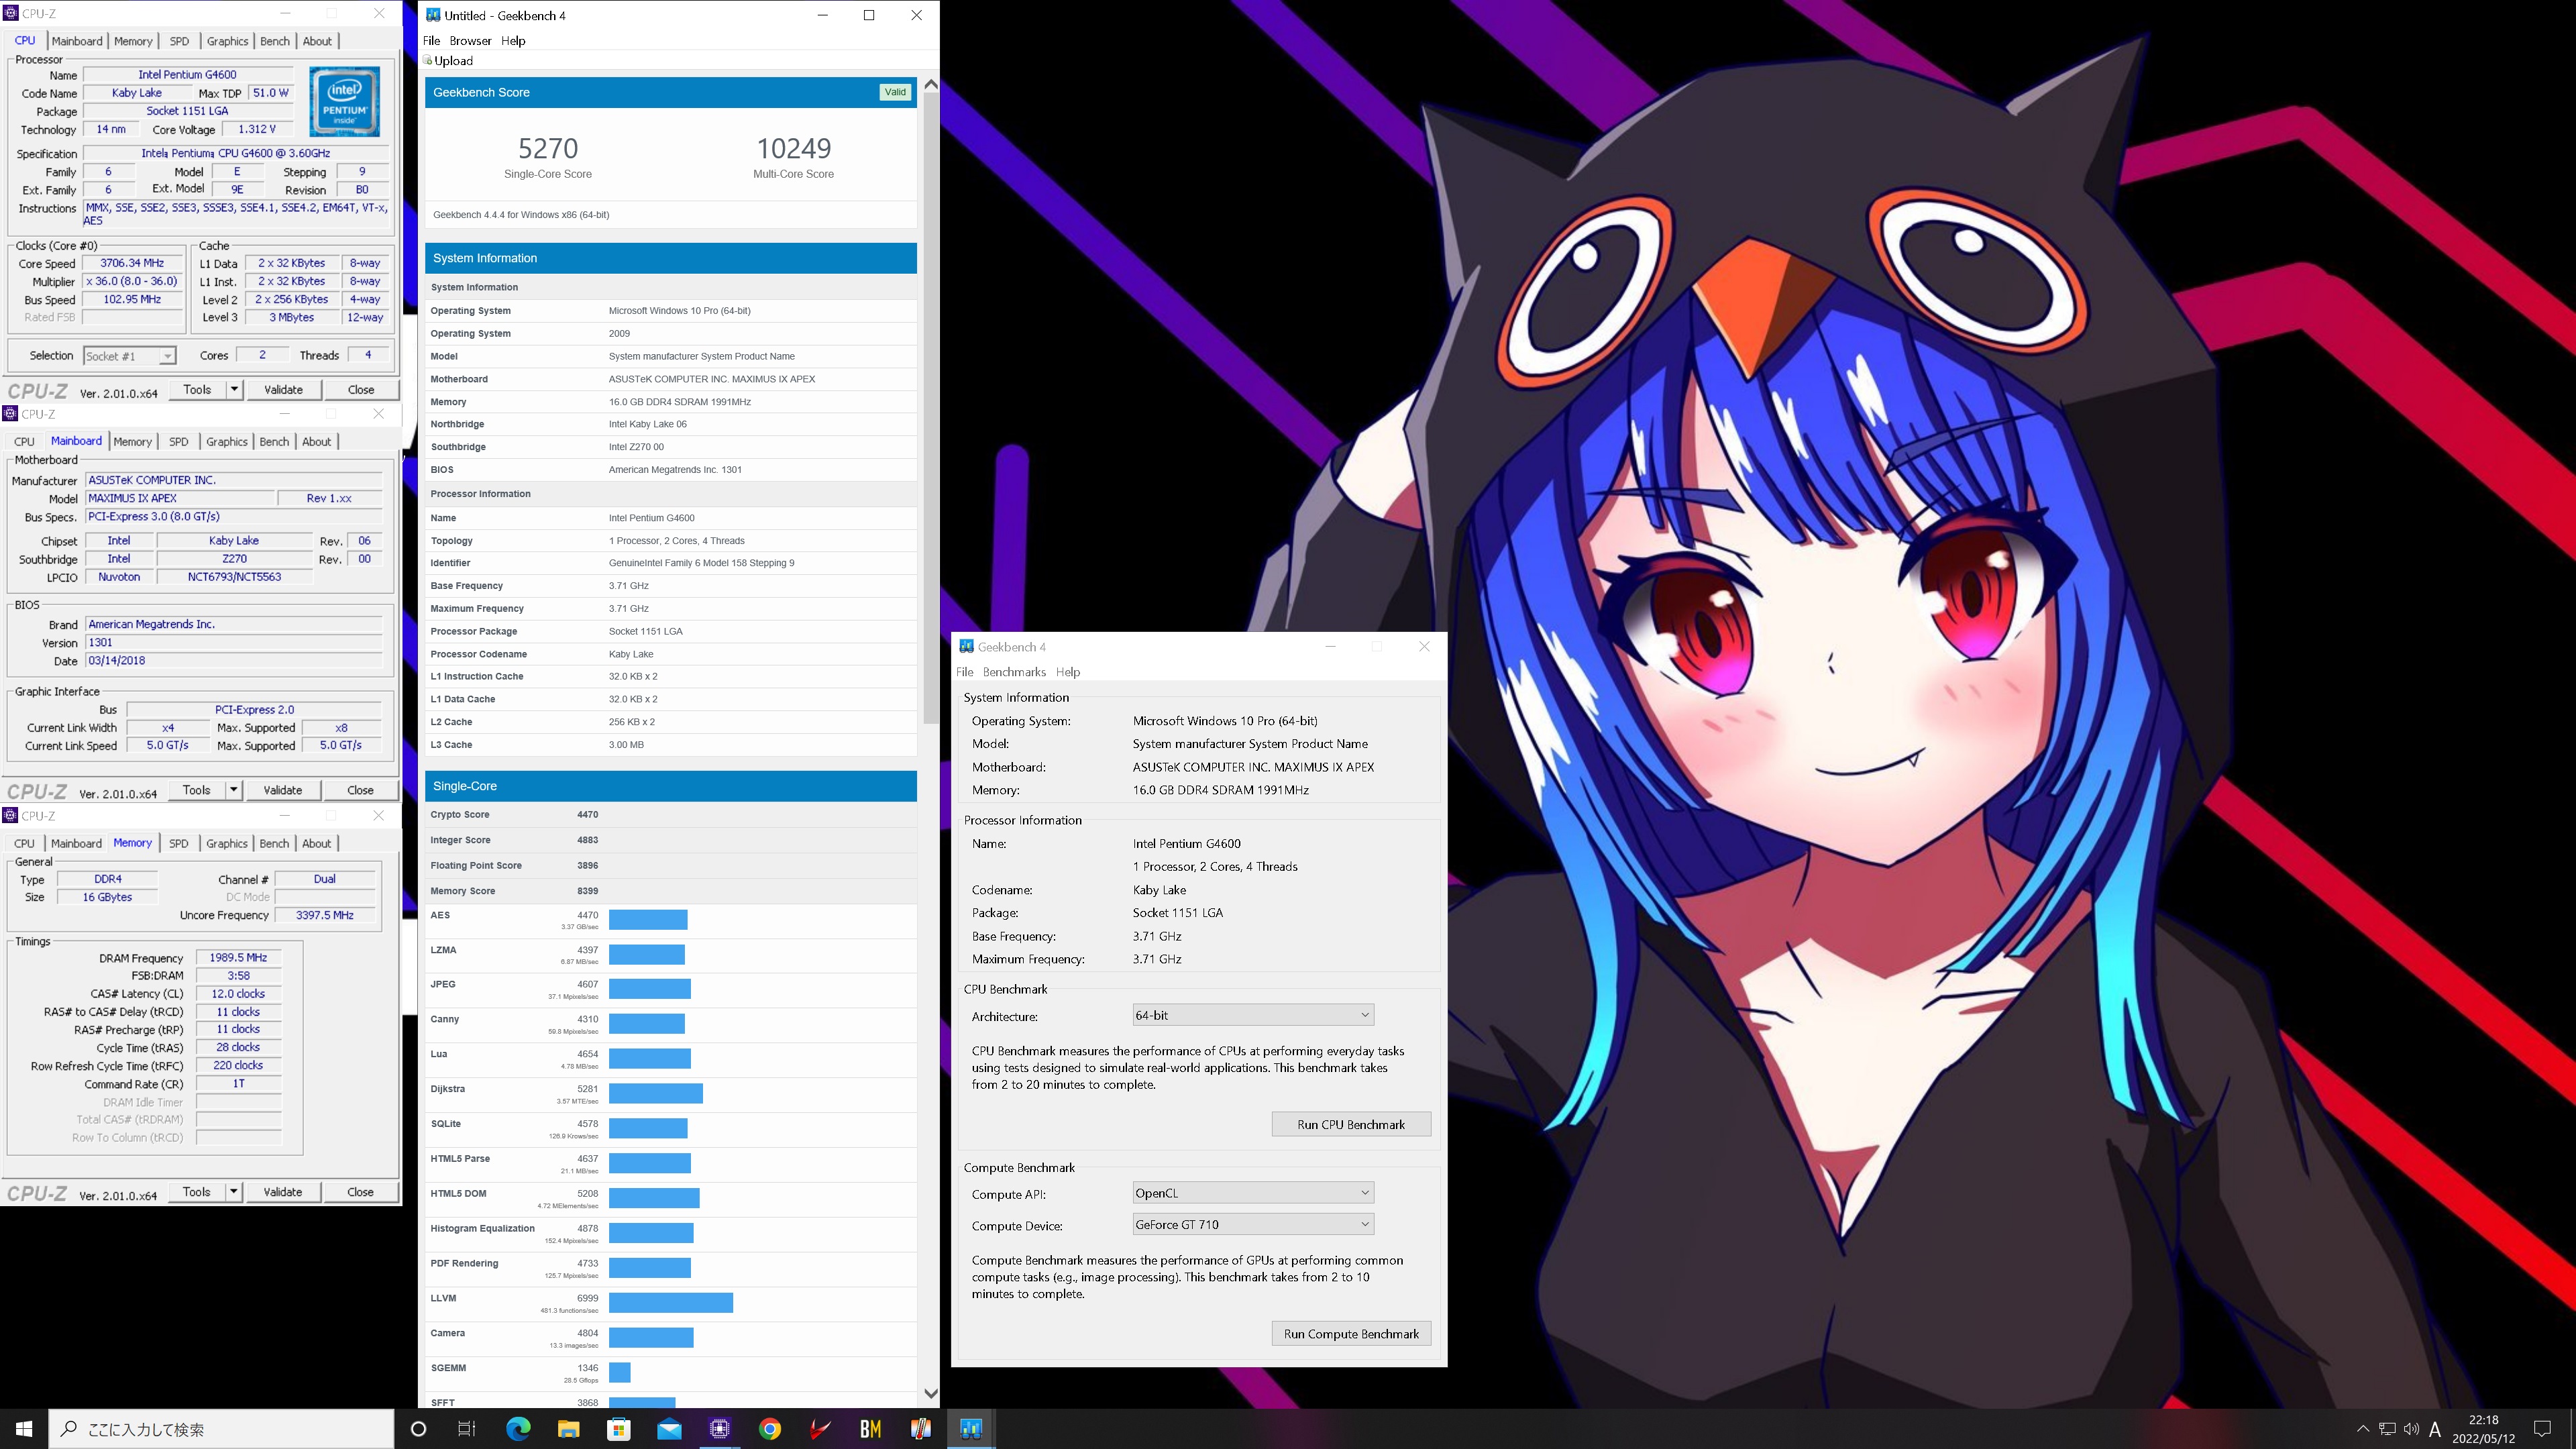The height and width of the screenshot is (1449, 2576).
Task: Open the Socket #1 selection dropdown
Action: (x=129, y=355)
